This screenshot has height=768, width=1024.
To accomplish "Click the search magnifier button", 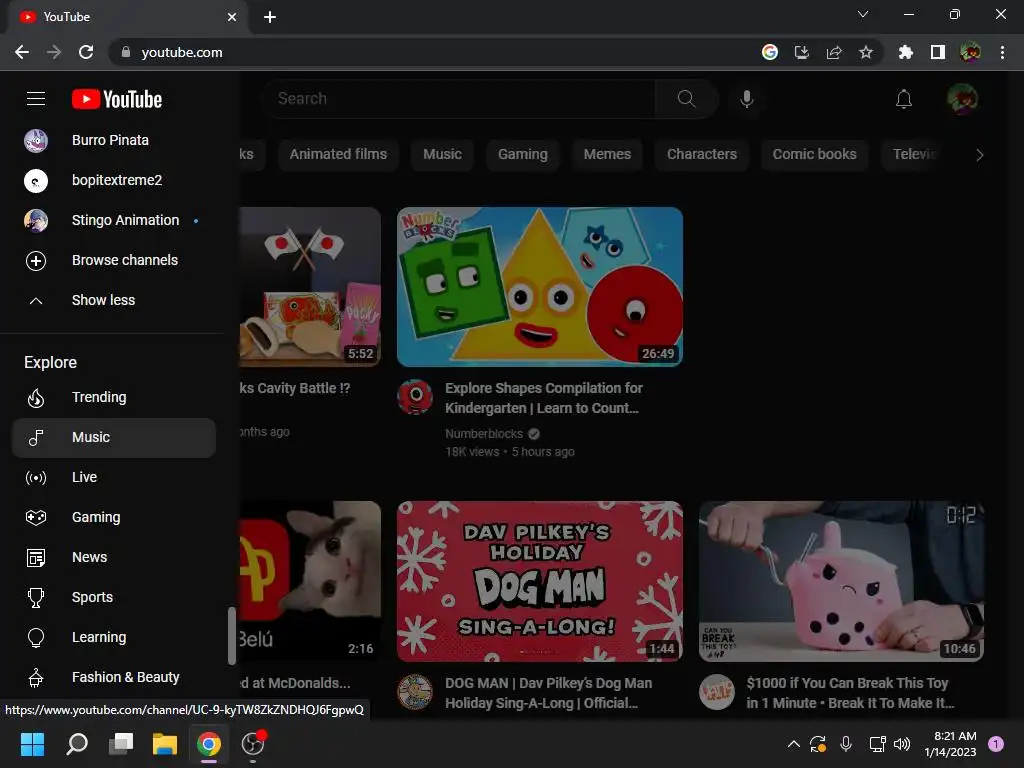I will (x=686, y=99).
